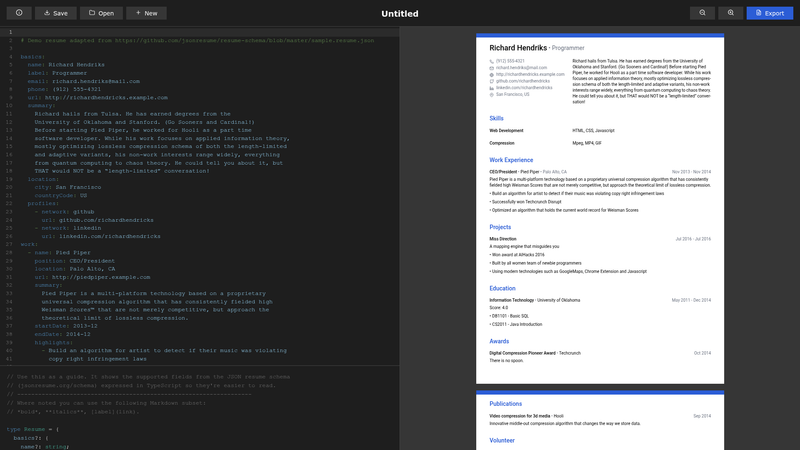This screenshot has width=800, height=450.
Task: Click the Volunteer section heading
Action: pyautogui.click(x=502, y=440)
